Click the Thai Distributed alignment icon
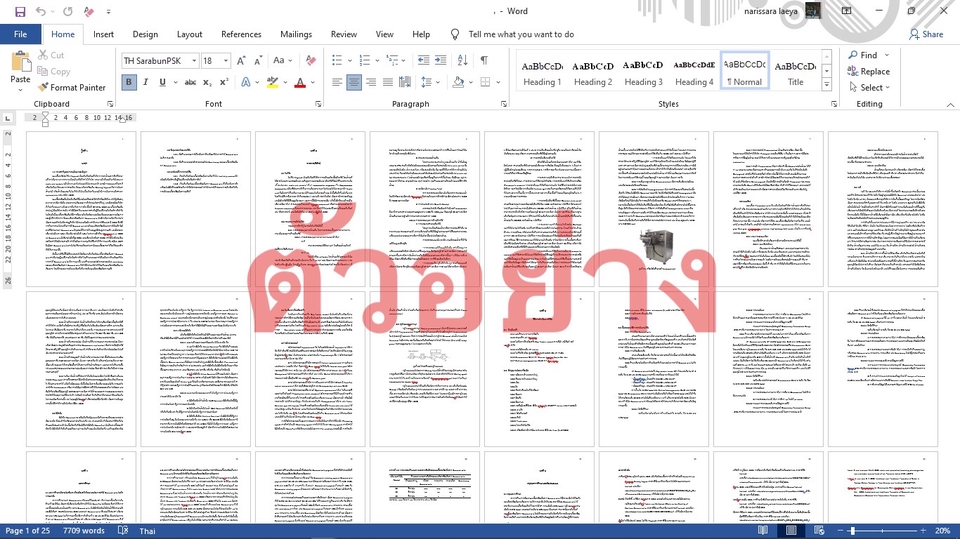Screen dimensions: 960x539 pyautogui.click(x=405, y=82)
